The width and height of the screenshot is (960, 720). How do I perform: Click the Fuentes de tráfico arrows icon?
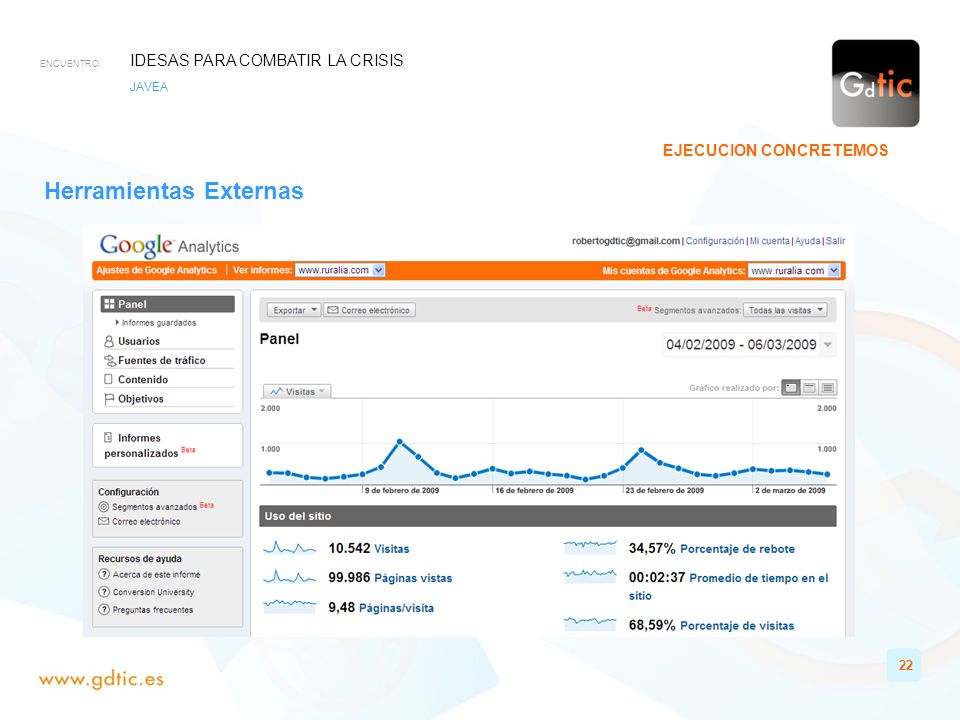[110, 361]
